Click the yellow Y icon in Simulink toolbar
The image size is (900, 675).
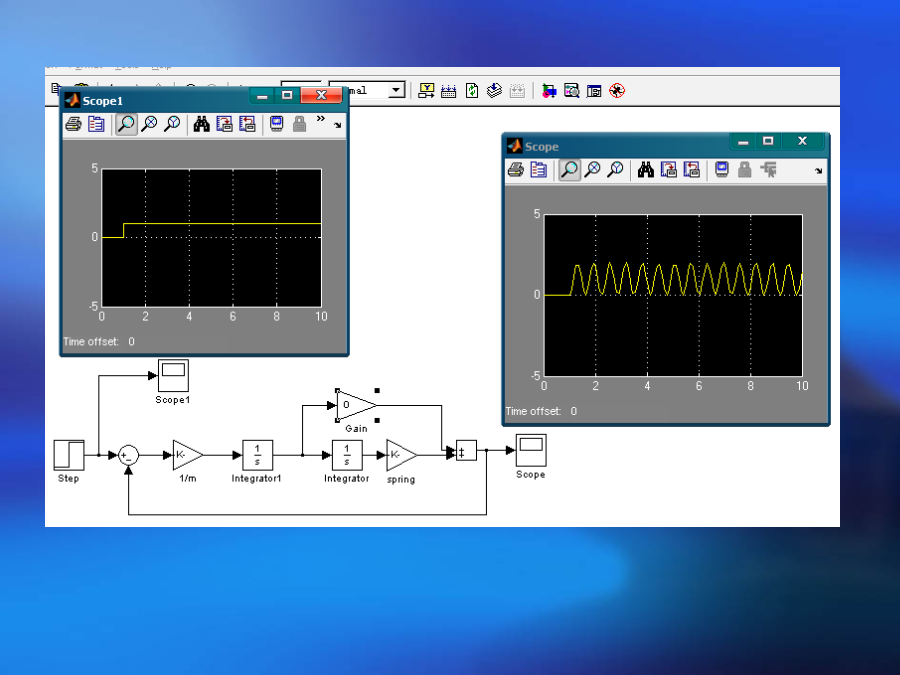click(426, 91)
